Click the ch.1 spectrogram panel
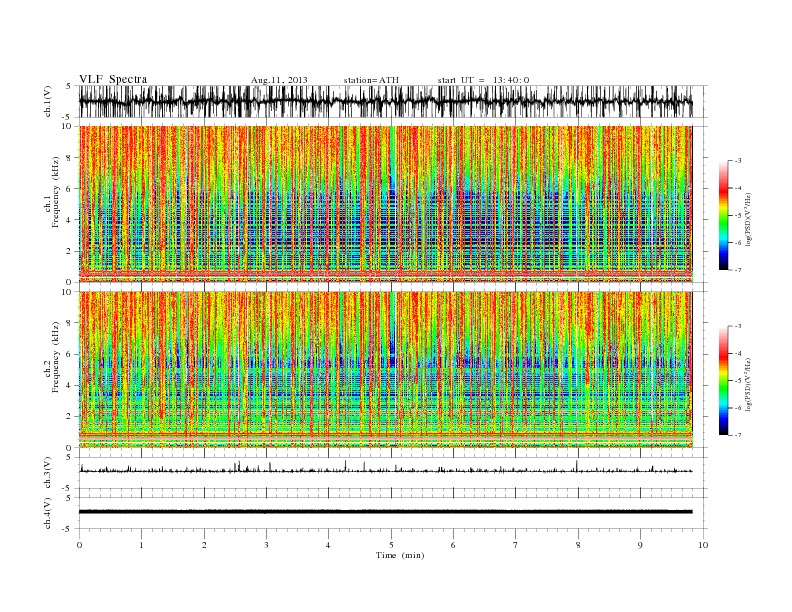 386,204
